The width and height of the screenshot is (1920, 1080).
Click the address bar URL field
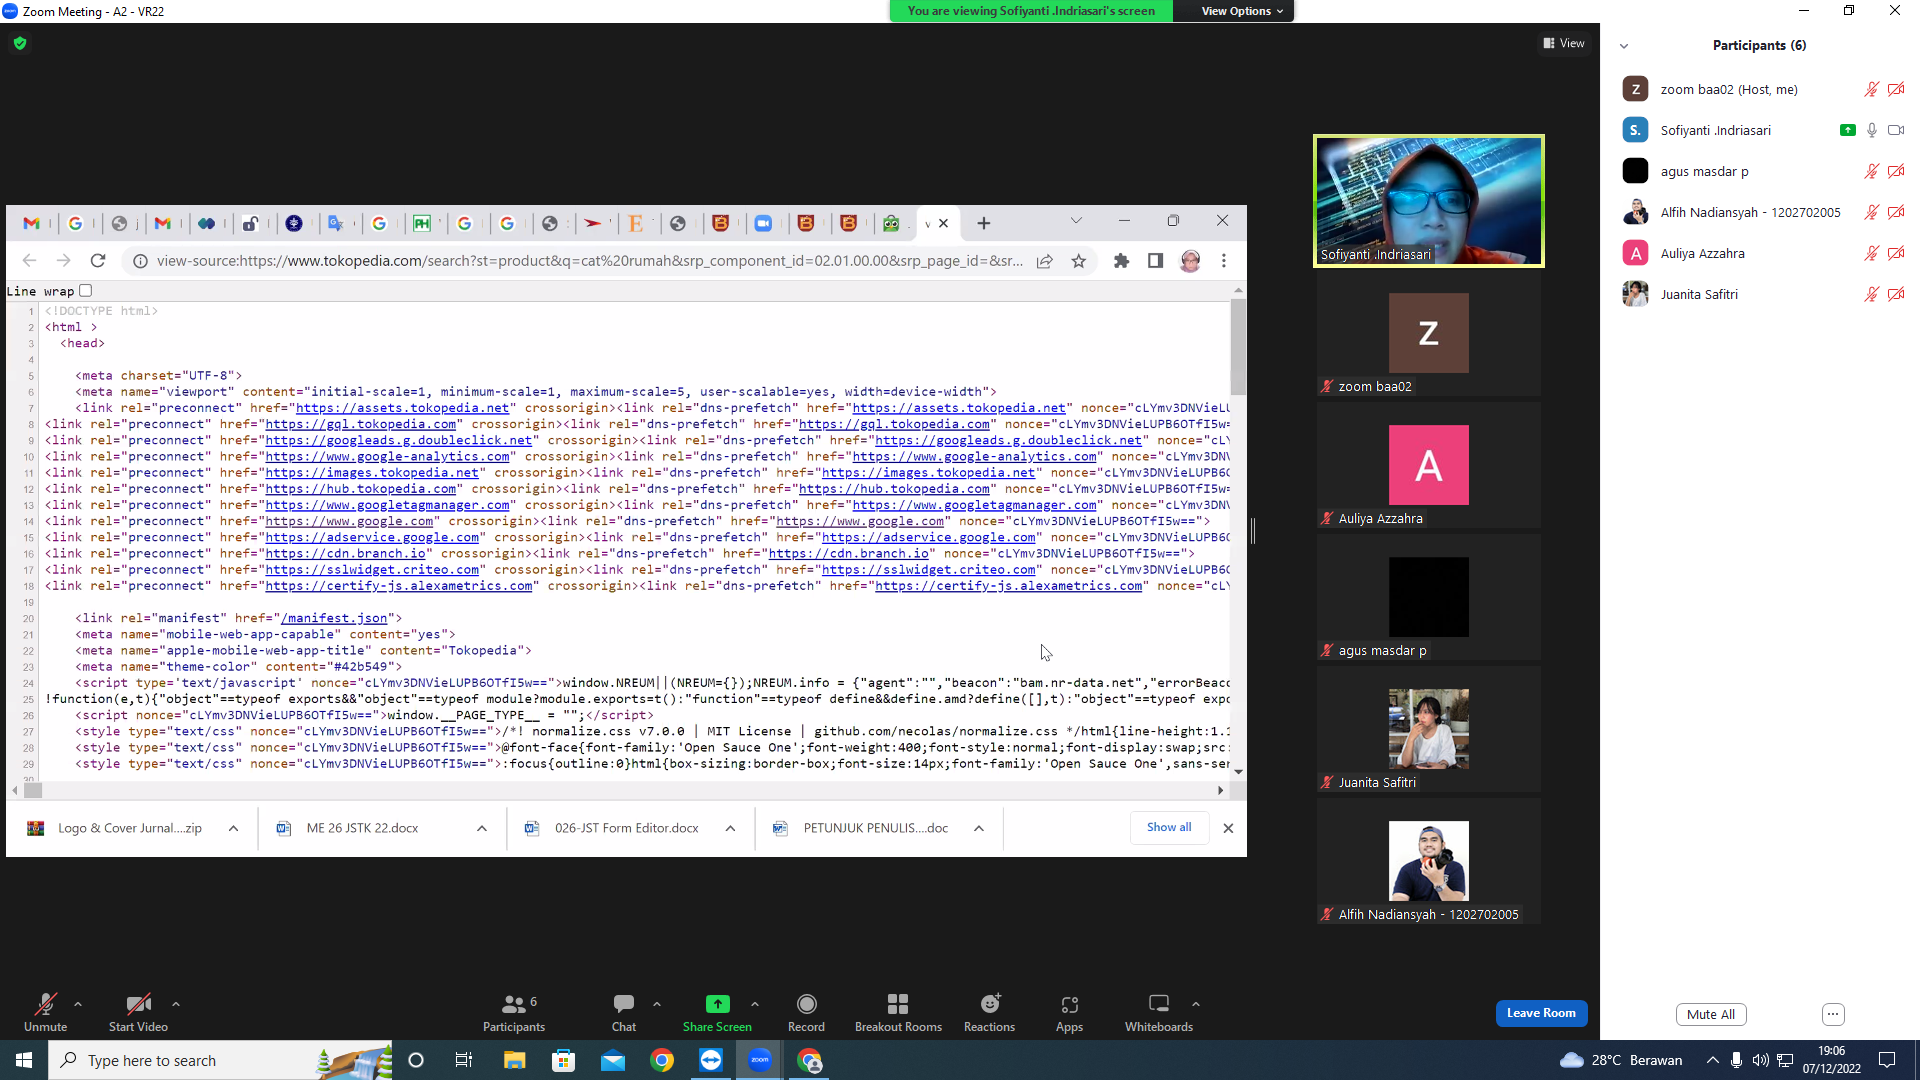590,261
